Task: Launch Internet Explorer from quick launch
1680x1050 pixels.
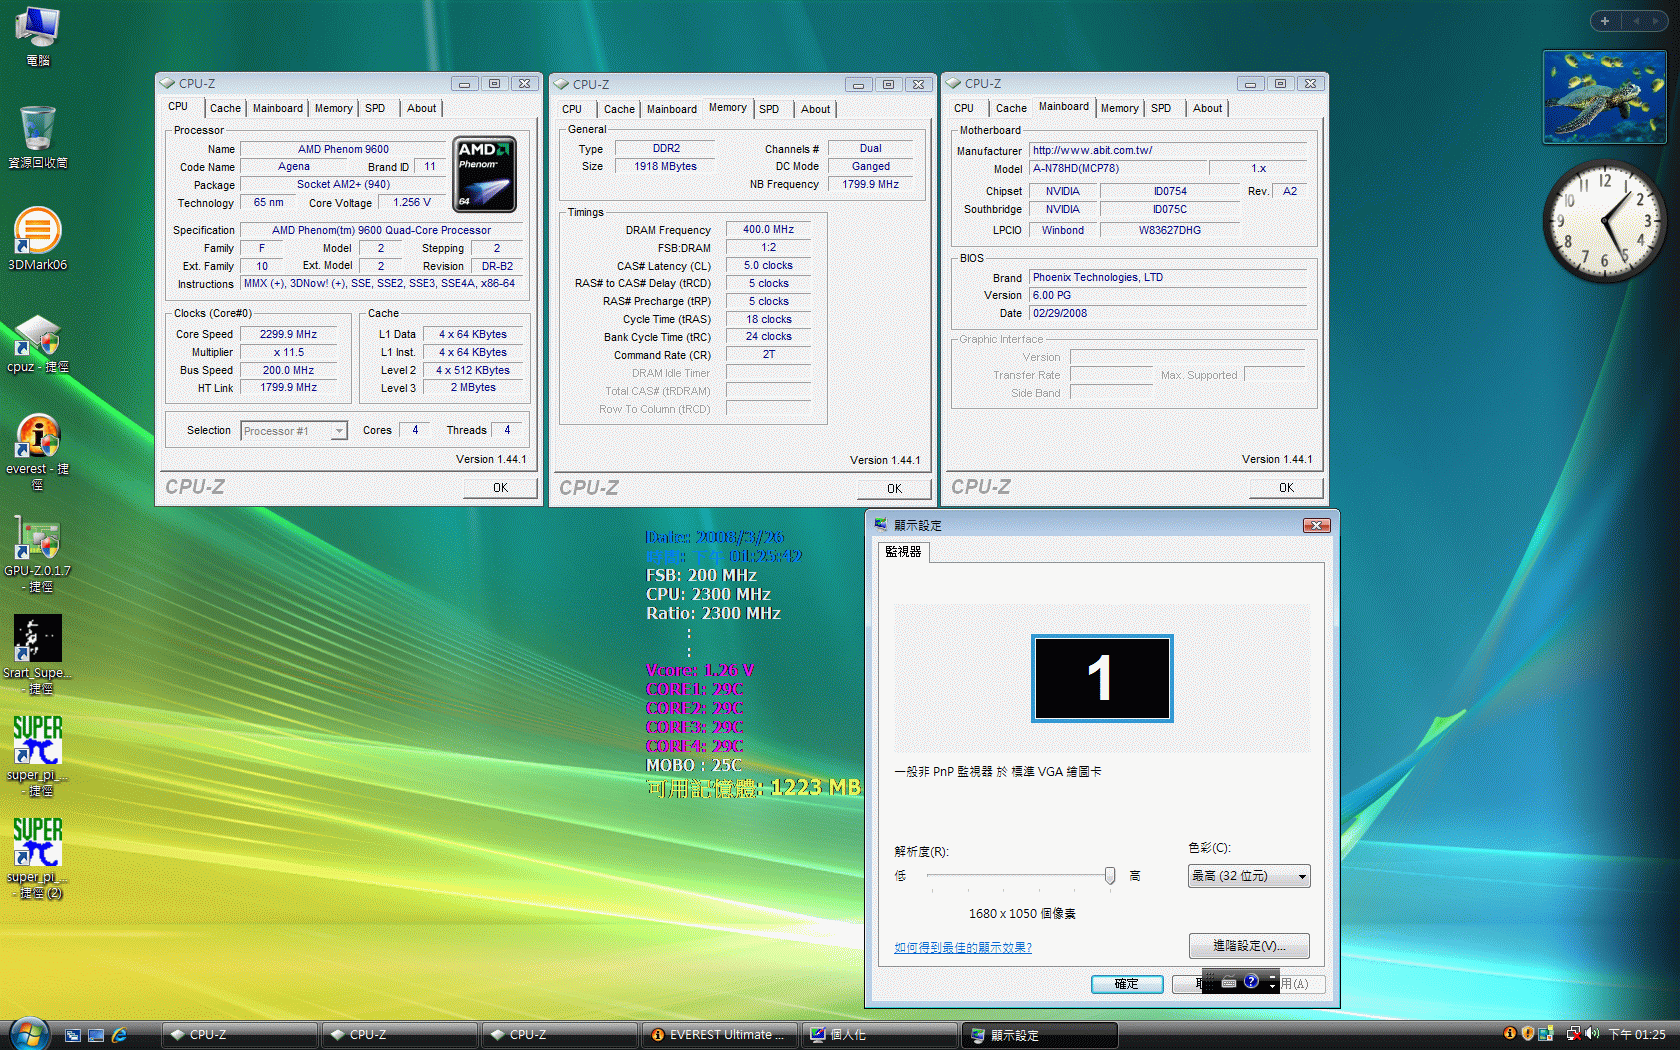Action: click(119, 1035)
